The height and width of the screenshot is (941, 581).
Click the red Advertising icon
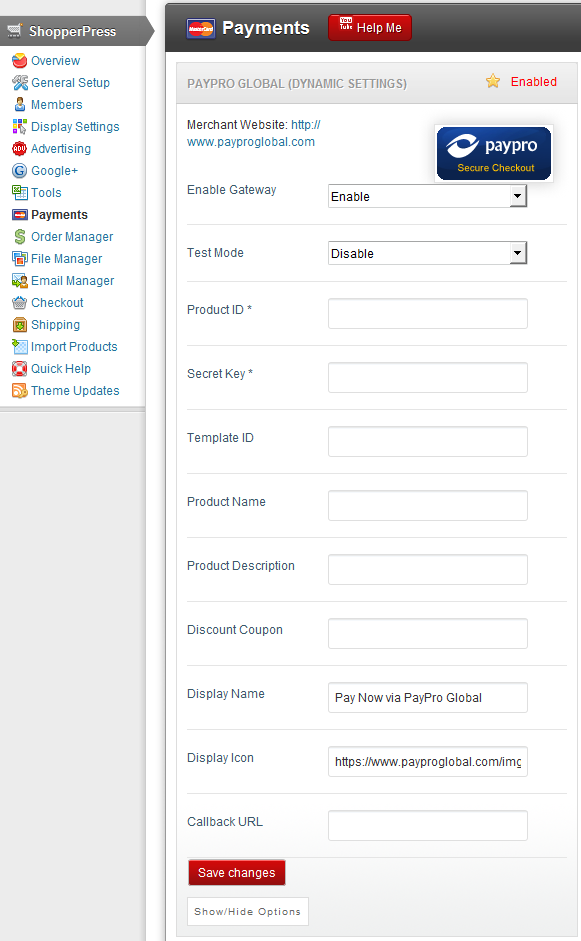[x=20, y=149]
